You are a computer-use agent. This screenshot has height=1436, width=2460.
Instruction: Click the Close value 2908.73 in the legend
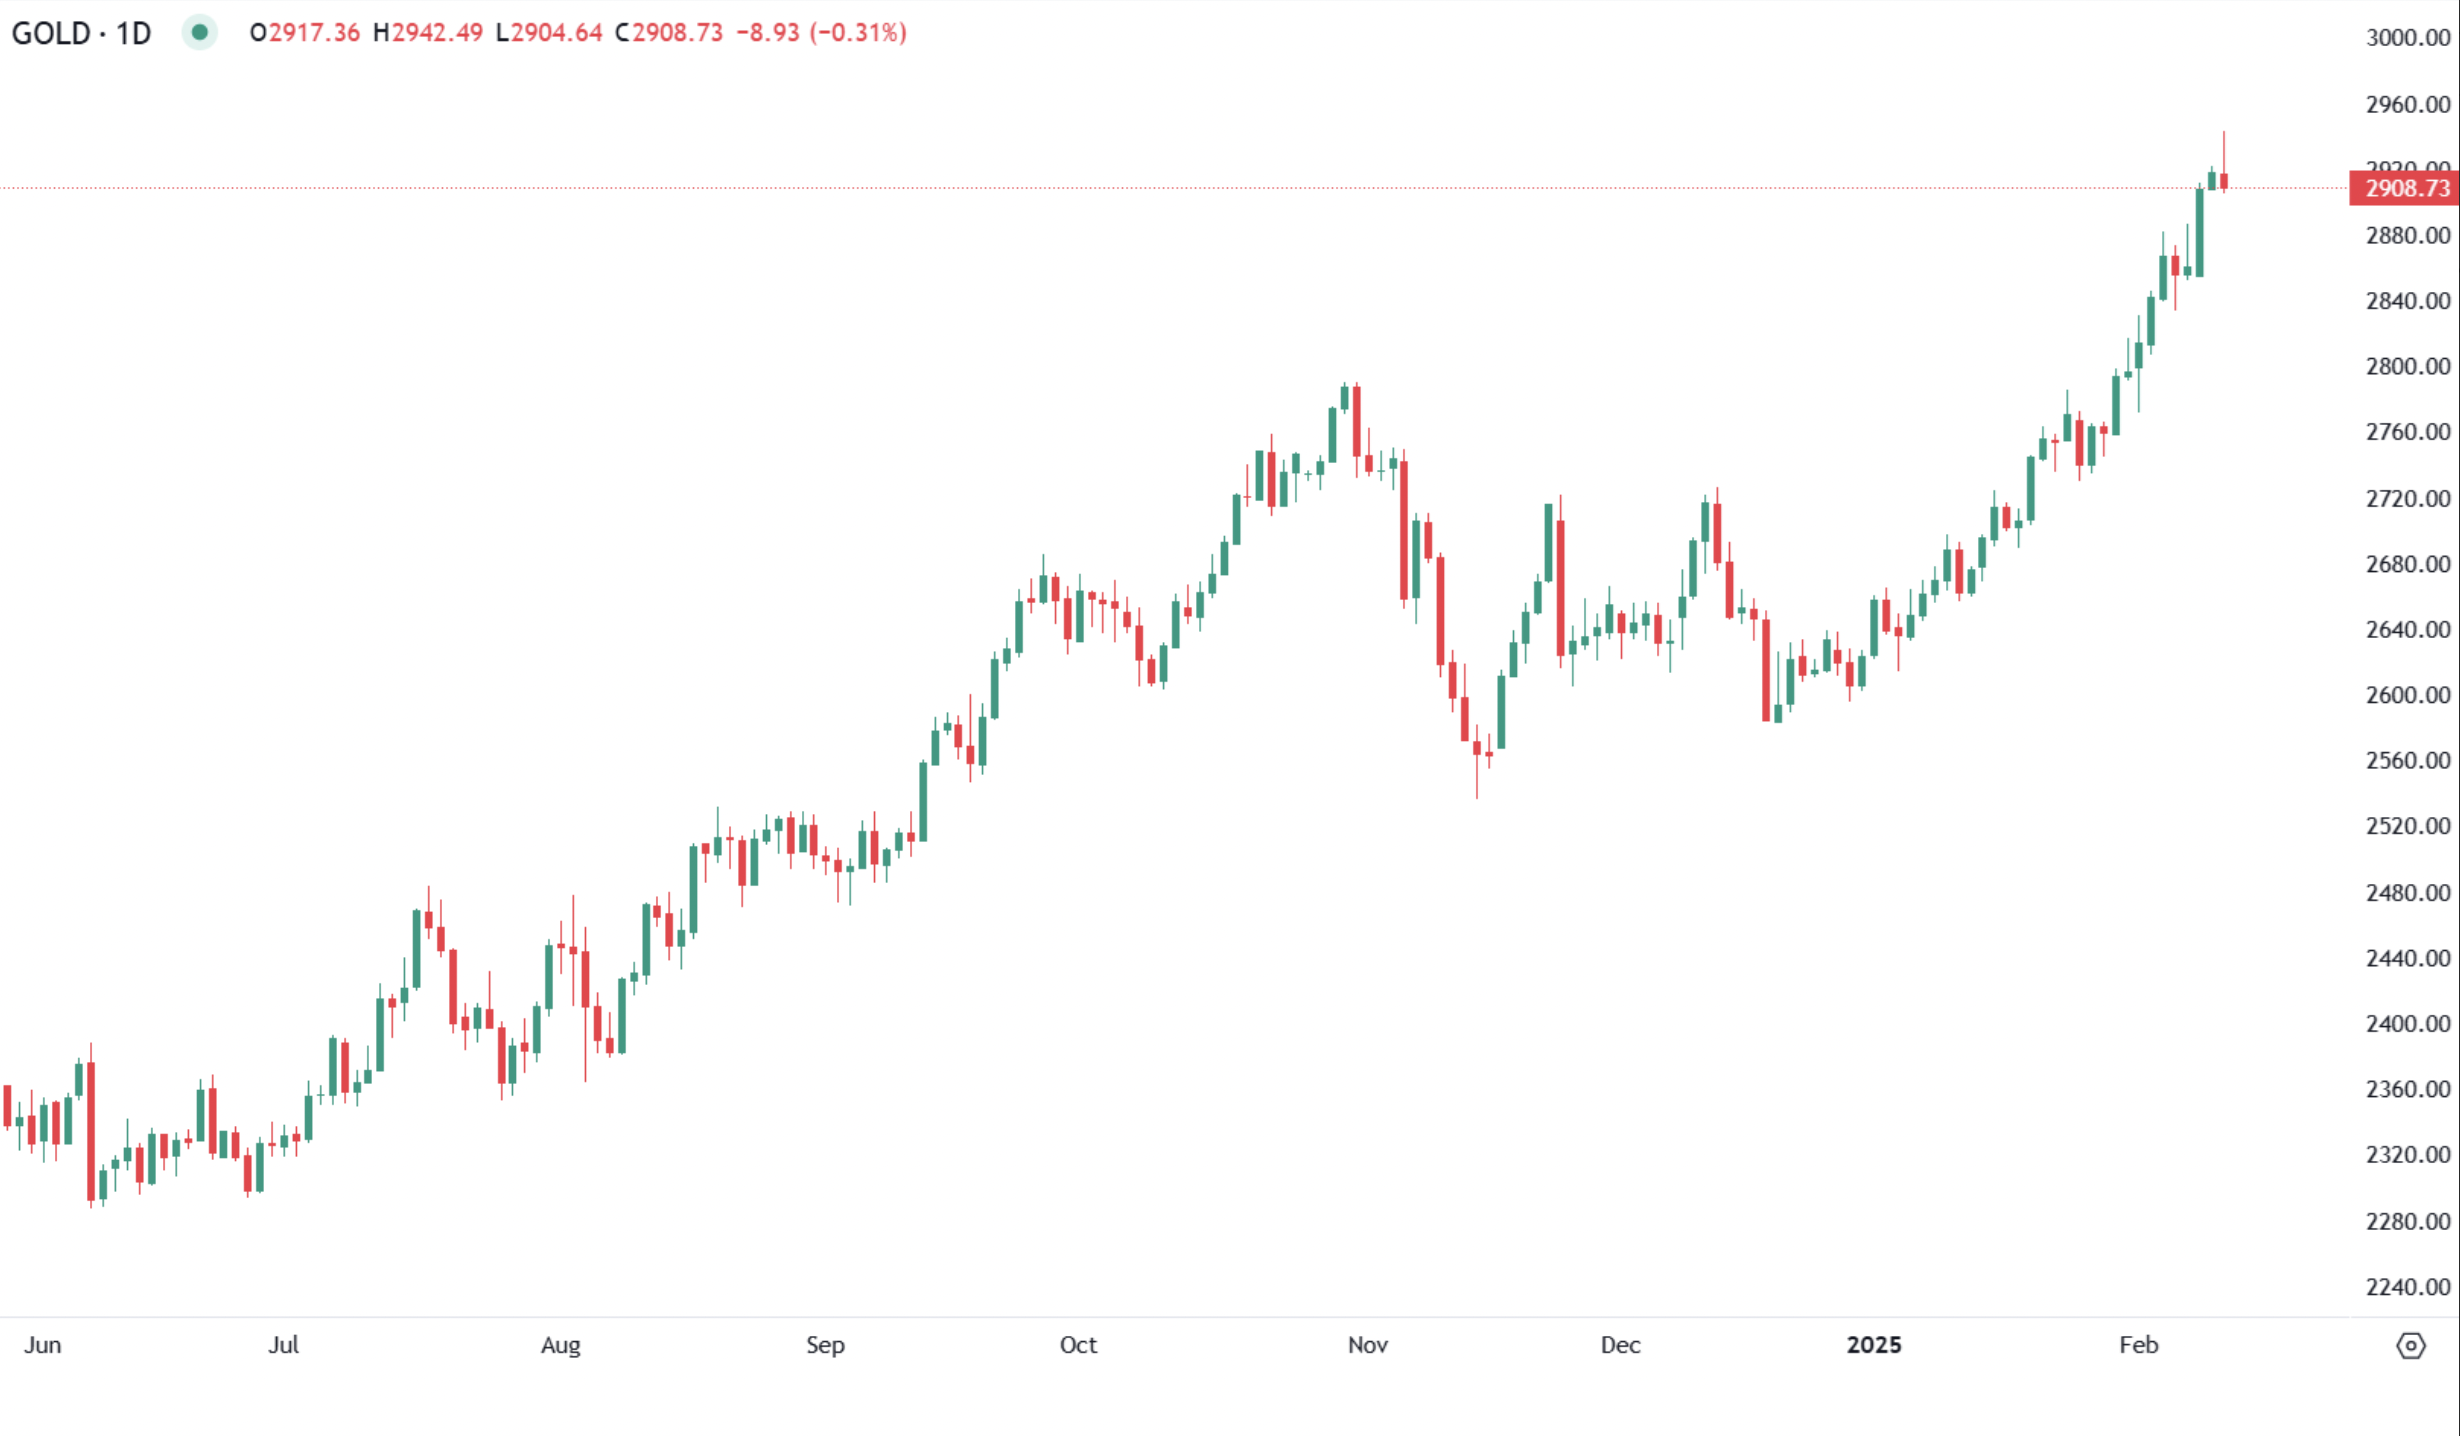click(x=677, y=33)
